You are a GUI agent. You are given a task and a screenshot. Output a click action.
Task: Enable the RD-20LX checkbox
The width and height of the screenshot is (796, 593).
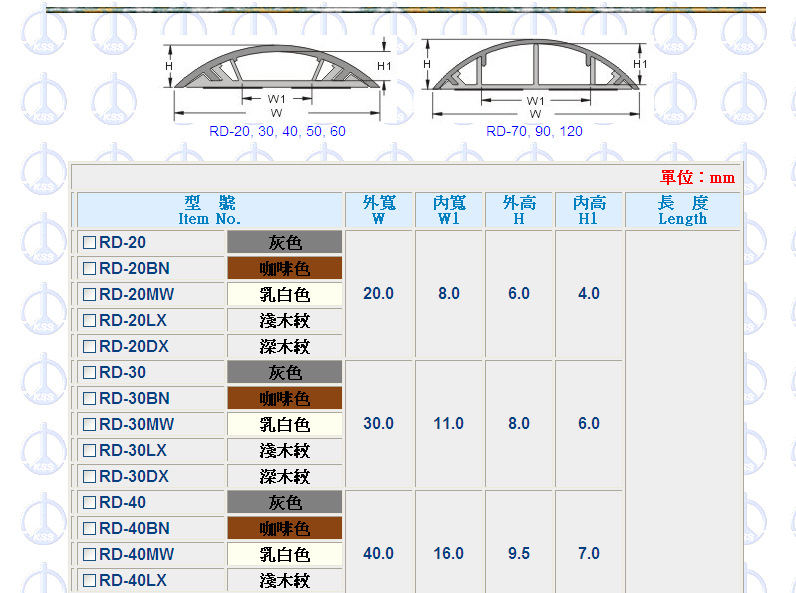point(89,320)
